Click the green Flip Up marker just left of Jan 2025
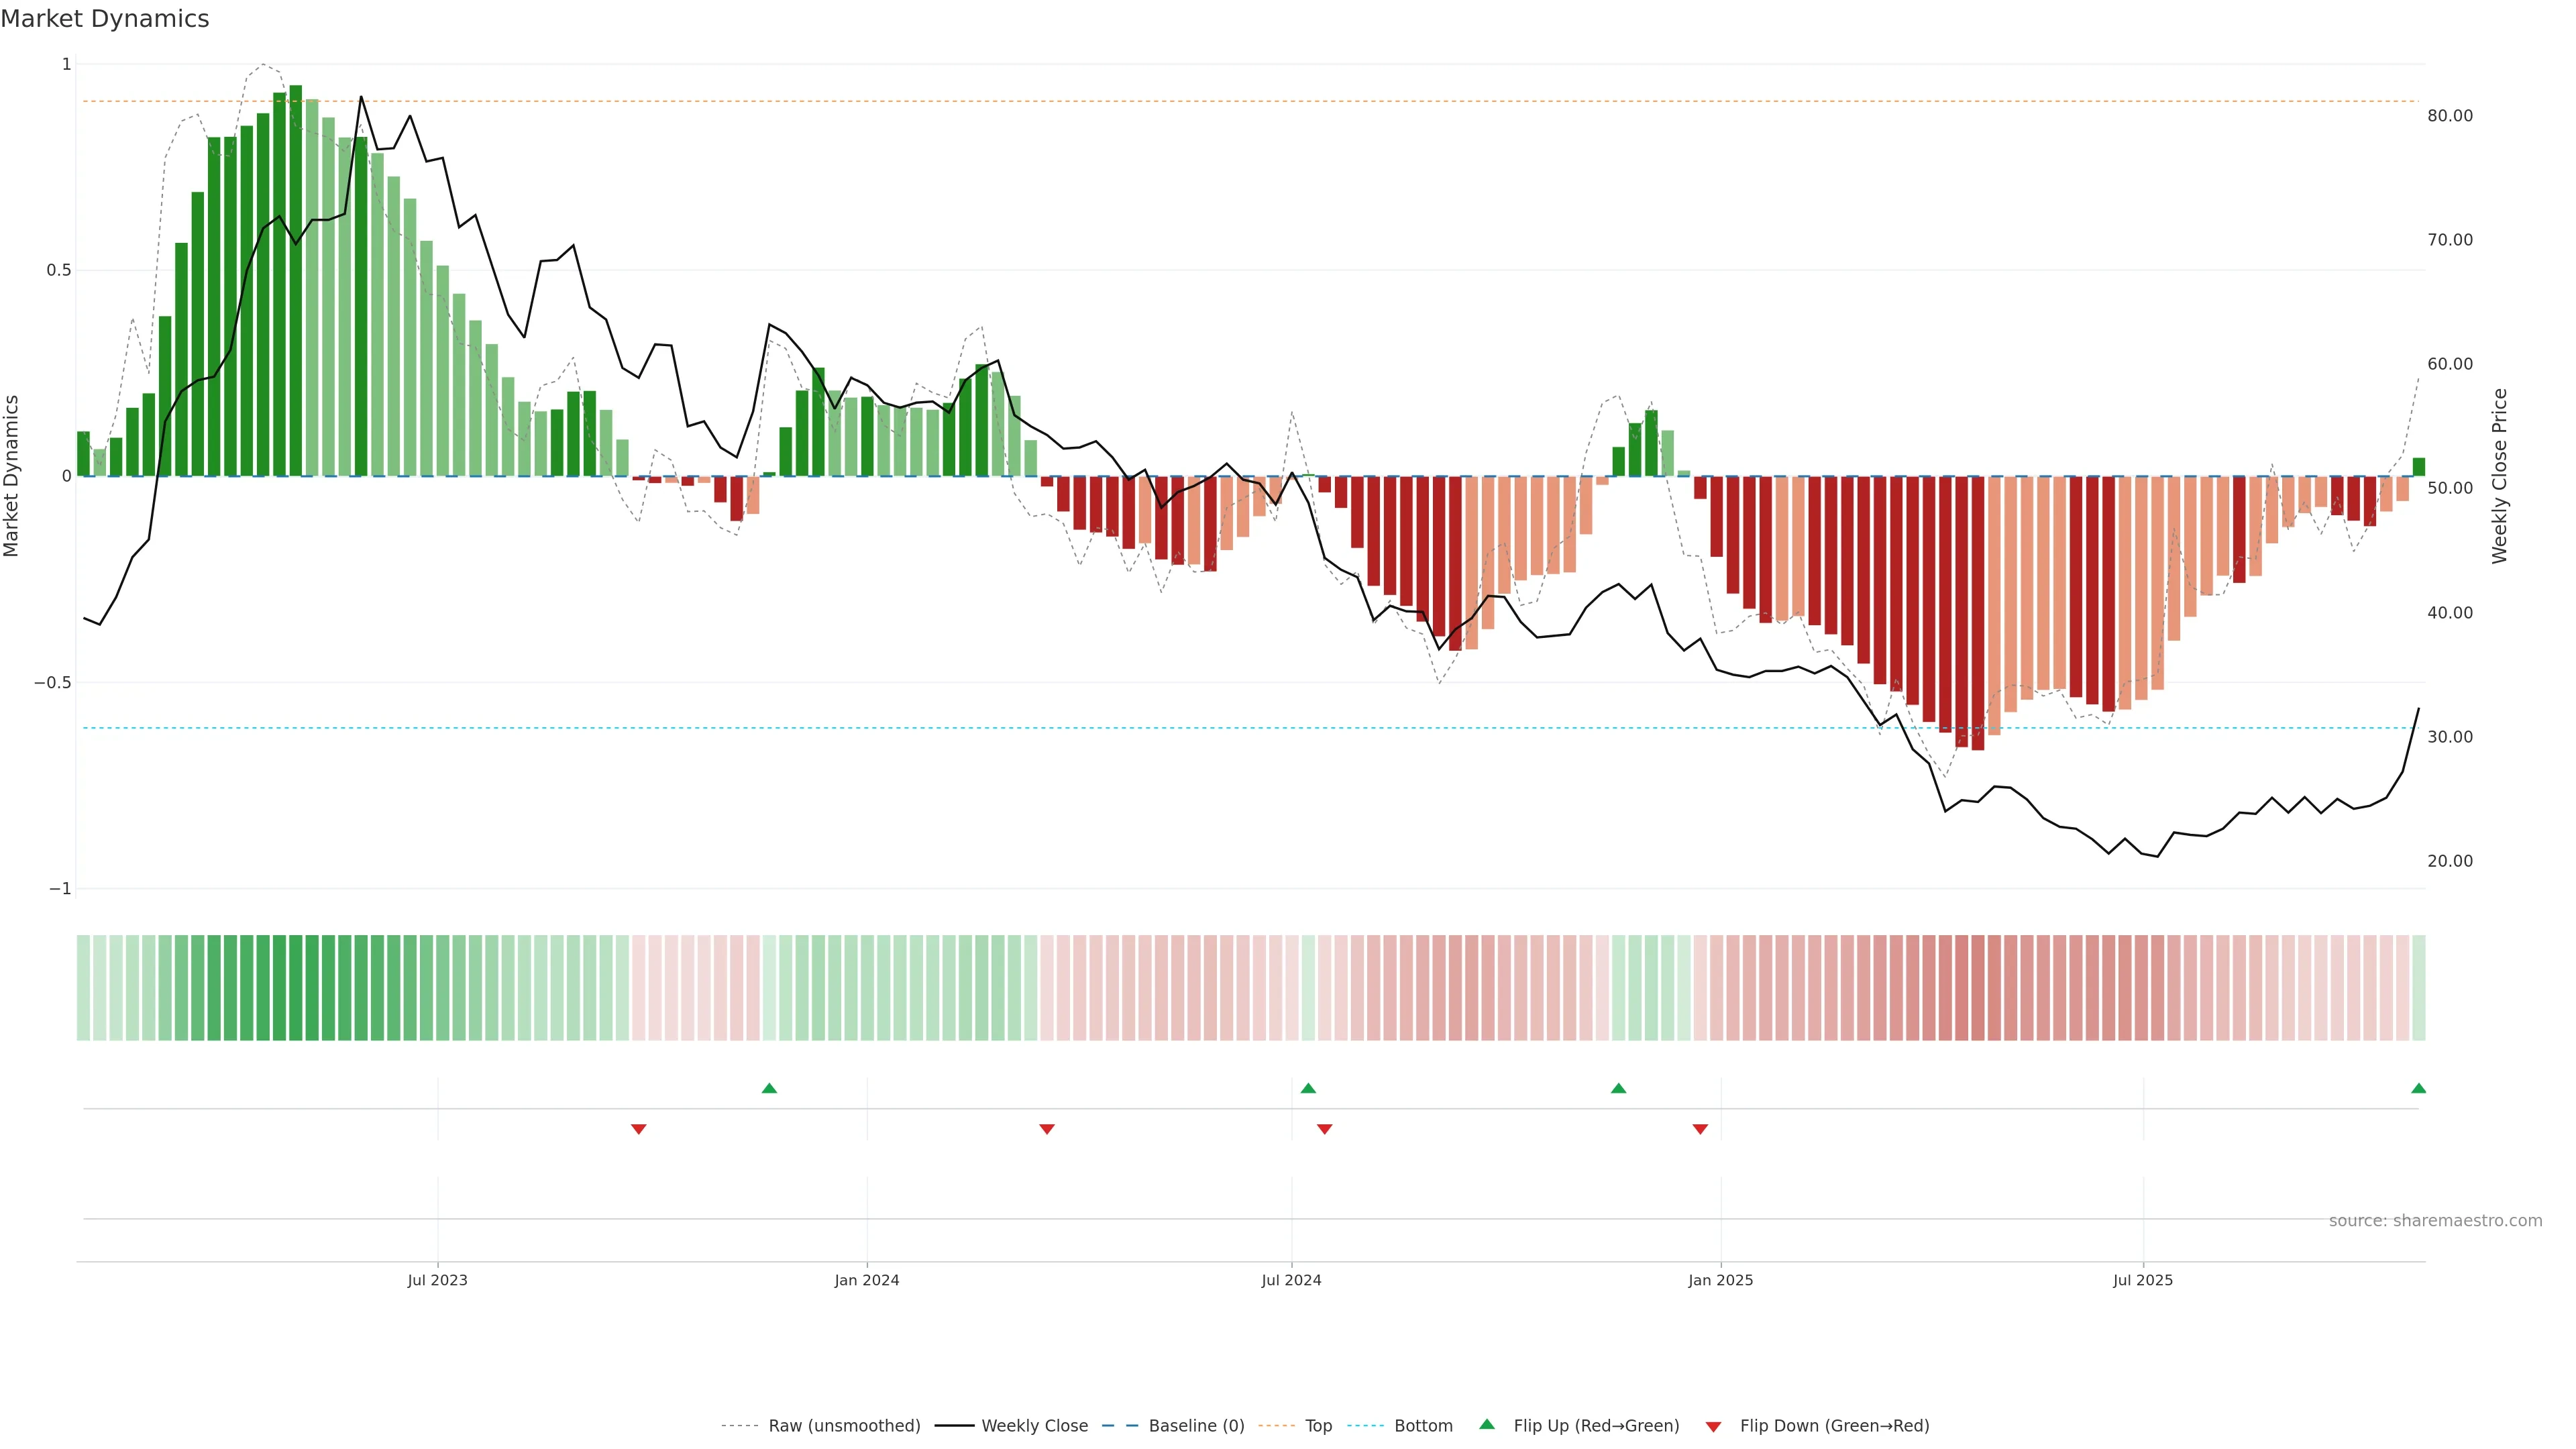Viewport: 2576px width, 1449px height. [1618, 1088]
